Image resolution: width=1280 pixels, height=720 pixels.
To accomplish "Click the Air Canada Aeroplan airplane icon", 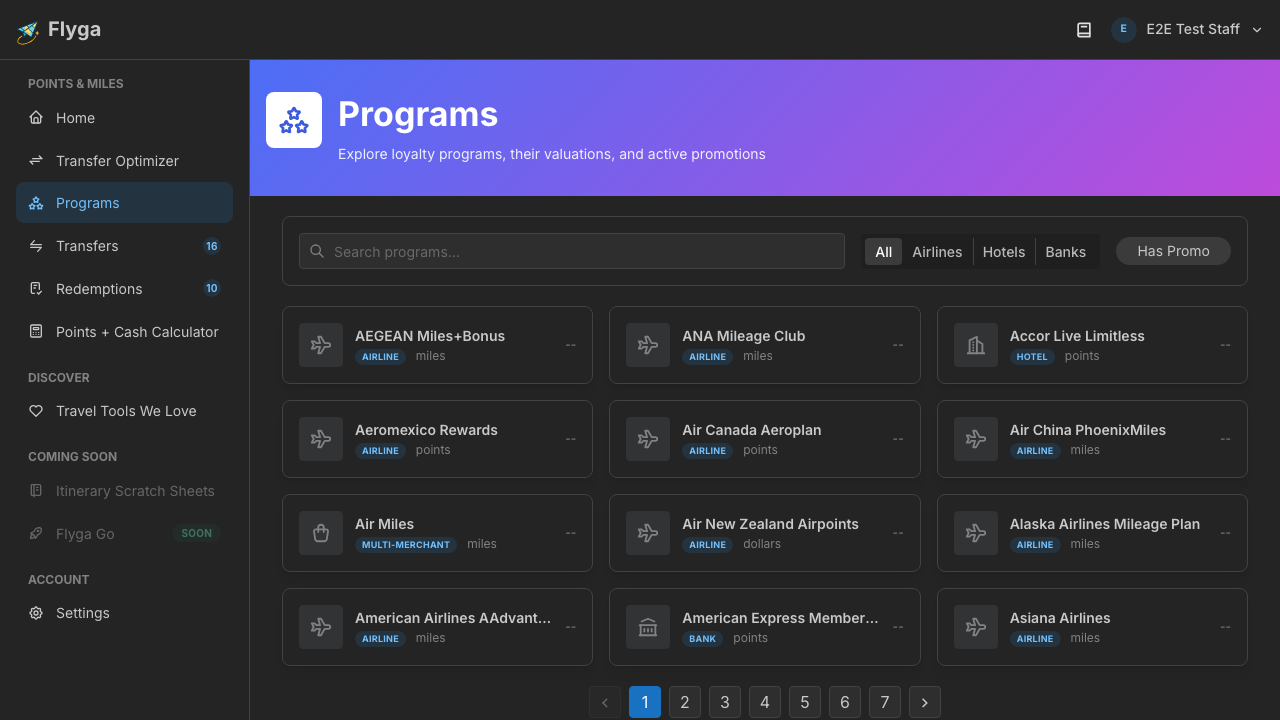I will pyautogui.click(x=648, y=439).
